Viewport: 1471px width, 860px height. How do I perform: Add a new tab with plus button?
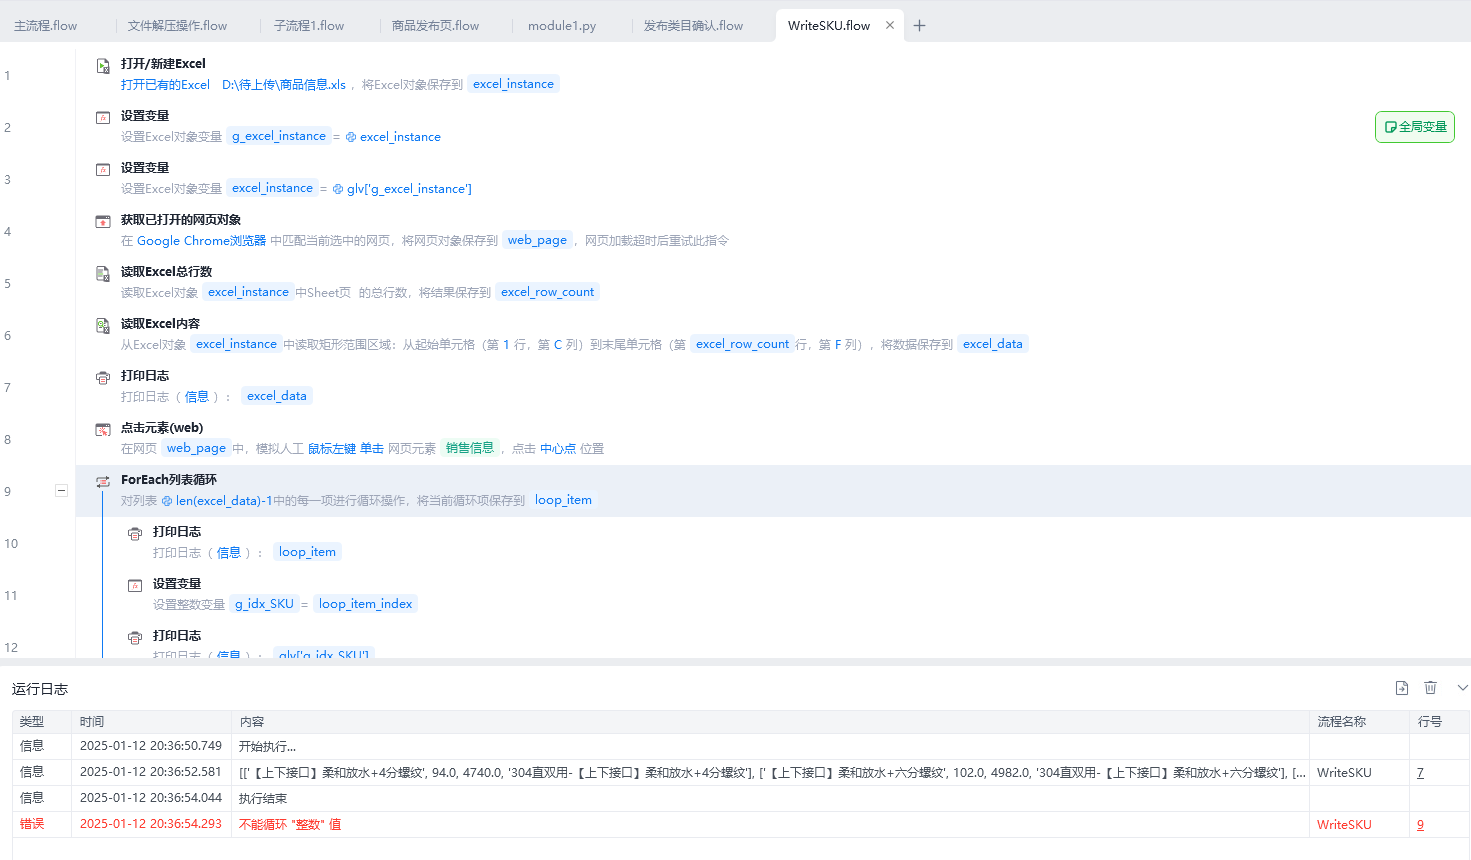point(919,26)
